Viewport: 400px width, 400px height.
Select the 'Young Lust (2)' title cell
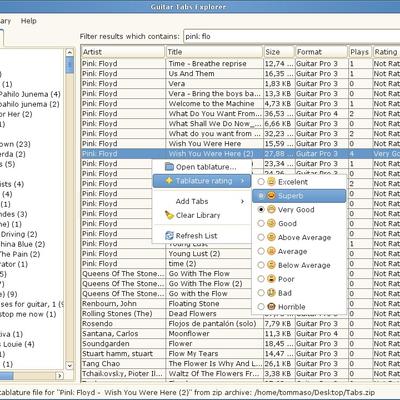214,254
